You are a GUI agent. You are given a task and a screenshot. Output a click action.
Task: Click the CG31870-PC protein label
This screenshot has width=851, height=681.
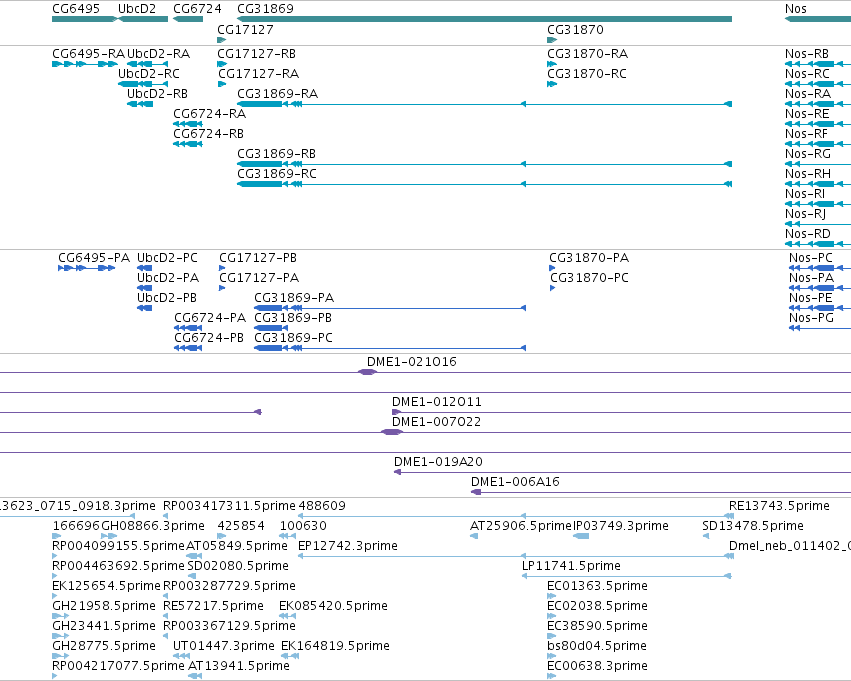(589, 278)
